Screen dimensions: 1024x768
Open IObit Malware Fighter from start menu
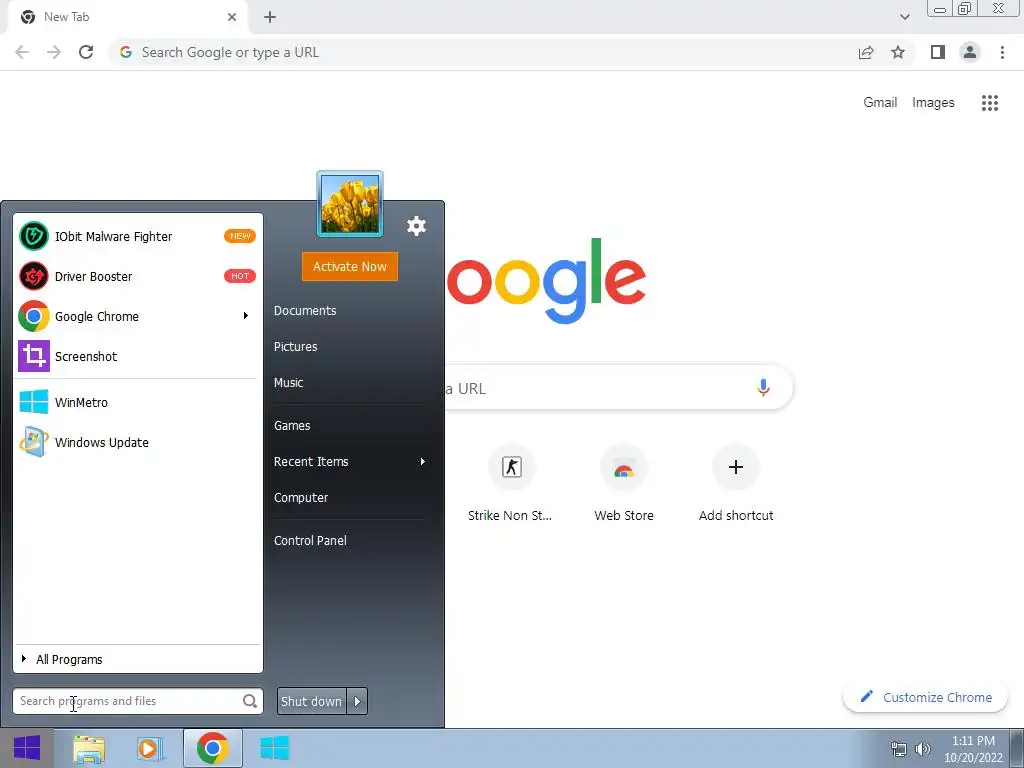137,236
